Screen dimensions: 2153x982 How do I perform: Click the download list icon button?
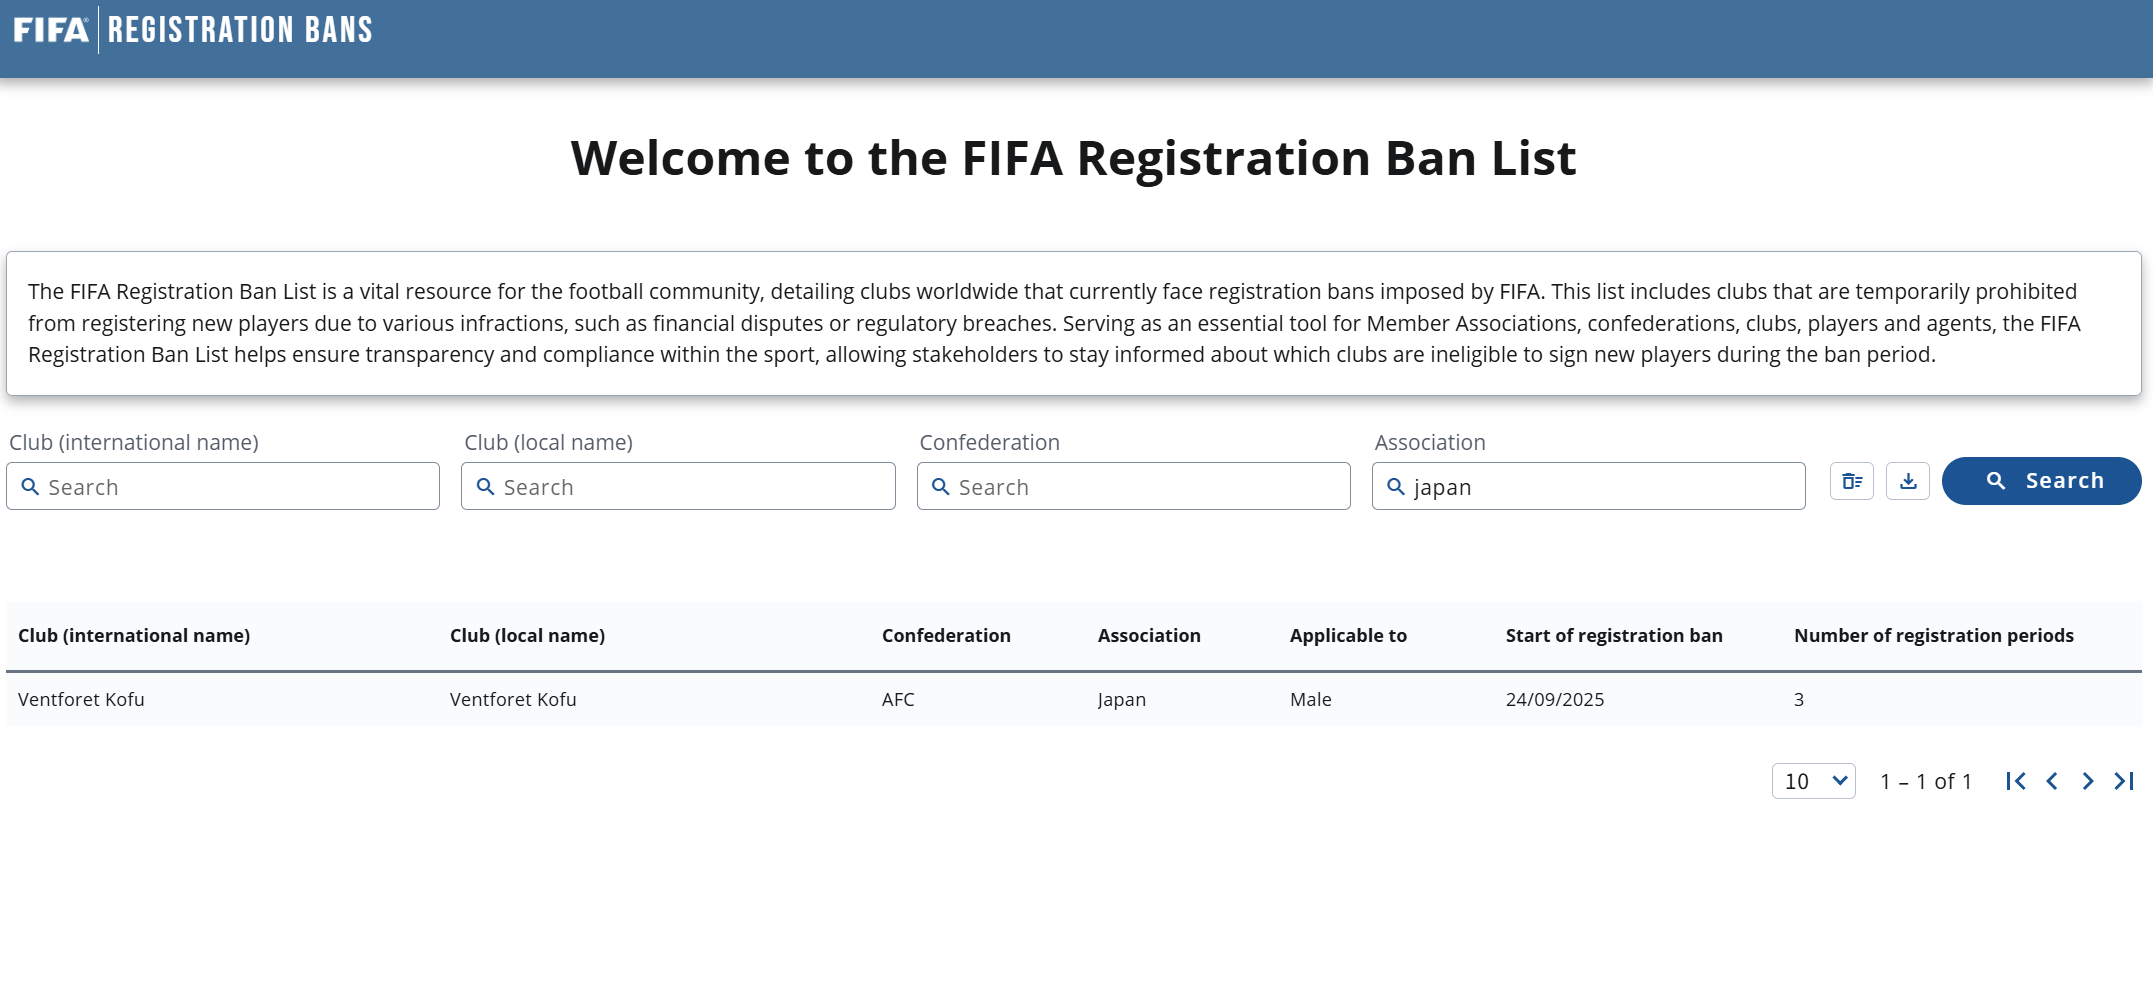(1908, 481)
